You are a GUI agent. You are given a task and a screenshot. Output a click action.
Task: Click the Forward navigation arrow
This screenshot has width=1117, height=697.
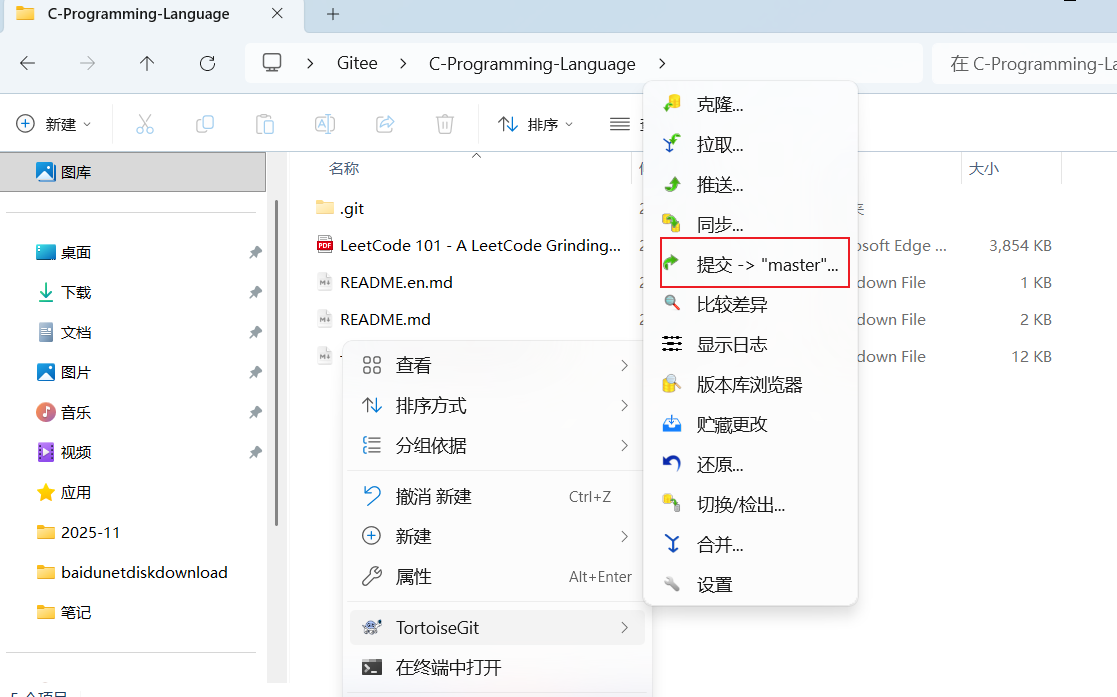point(88,63)
